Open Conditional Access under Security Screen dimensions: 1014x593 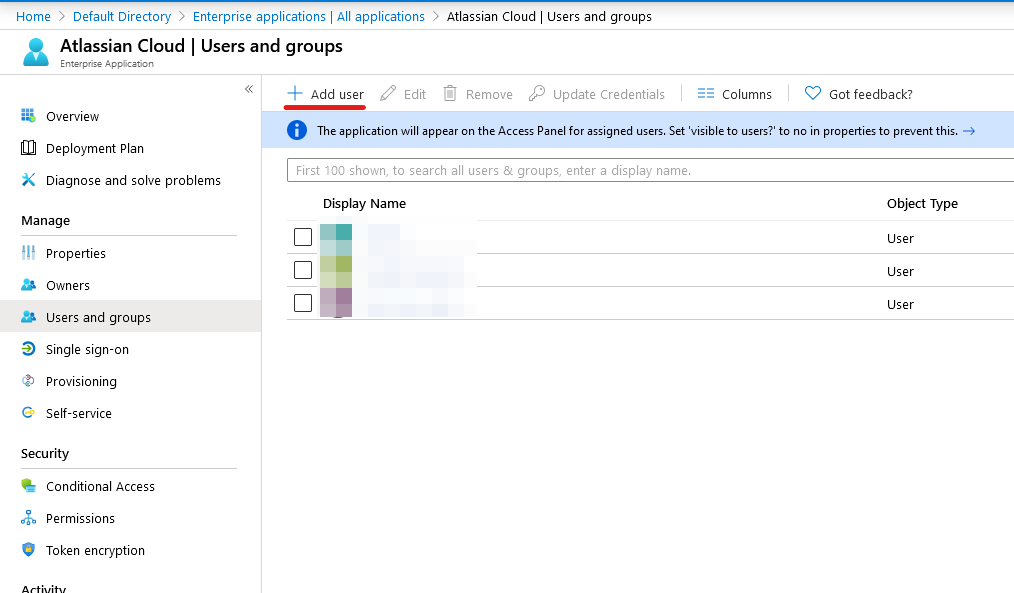(100, 486)
